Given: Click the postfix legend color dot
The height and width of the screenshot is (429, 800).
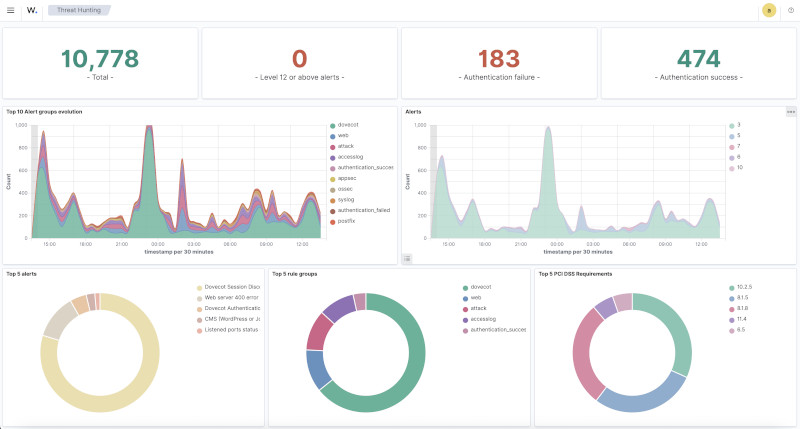Looking at the screenshot, I should pyautogui.click(x=332, y=220).
